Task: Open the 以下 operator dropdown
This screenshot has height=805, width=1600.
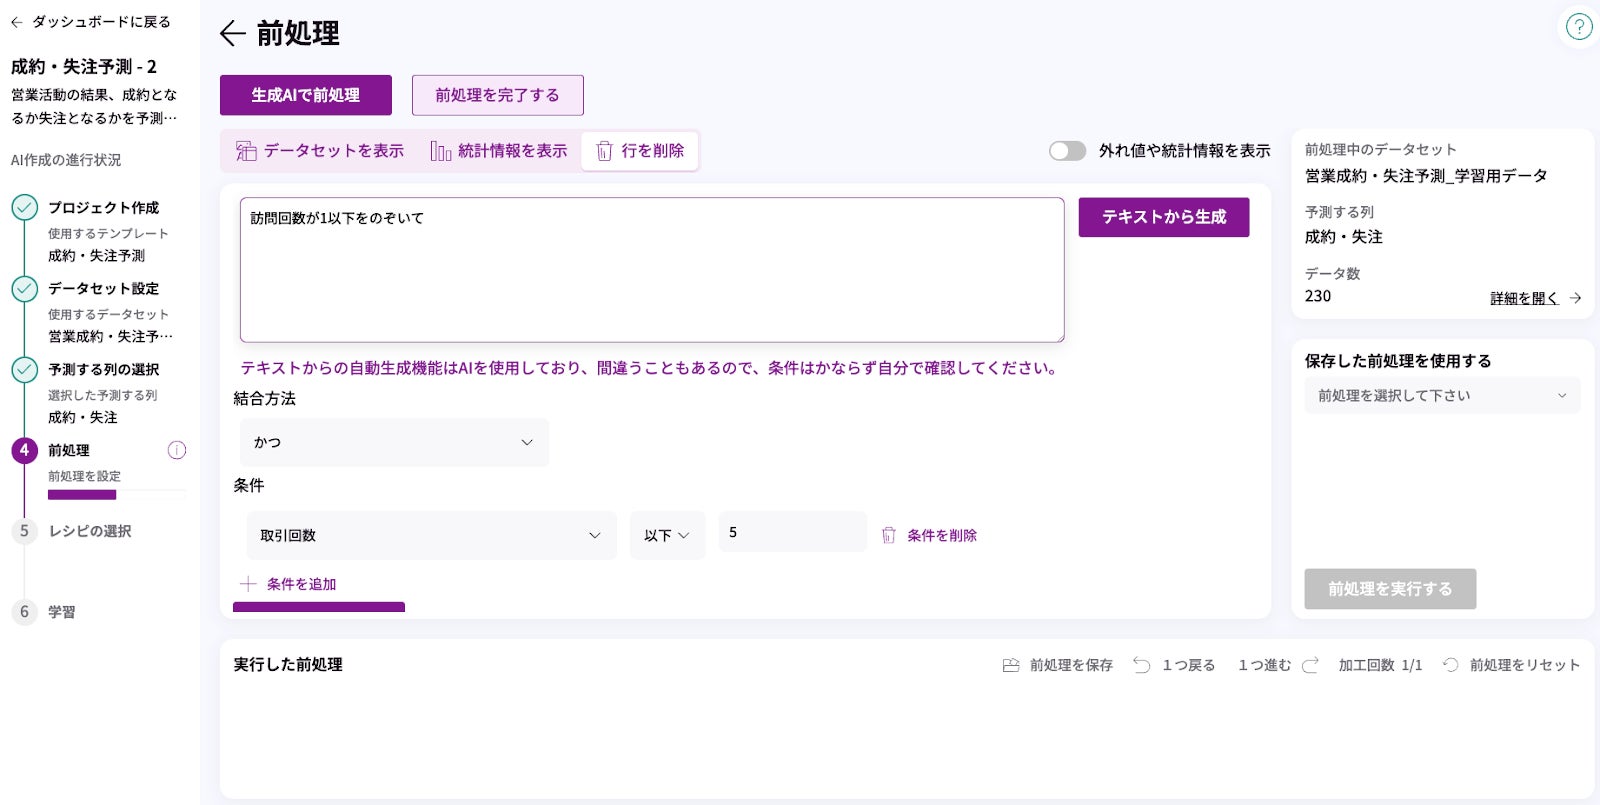Action: (x=667, y=535)
